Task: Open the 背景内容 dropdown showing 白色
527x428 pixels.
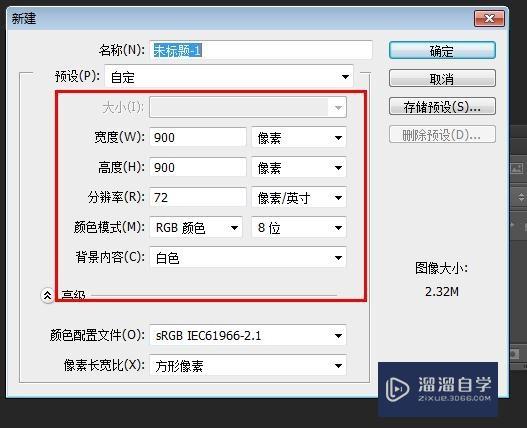Action: point(248,258)
